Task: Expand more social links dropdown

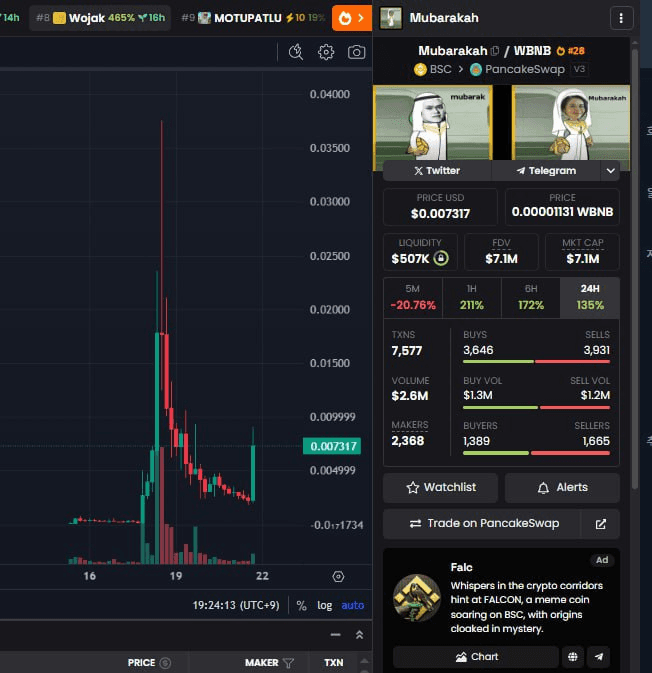Action: [x=610, y=171]
